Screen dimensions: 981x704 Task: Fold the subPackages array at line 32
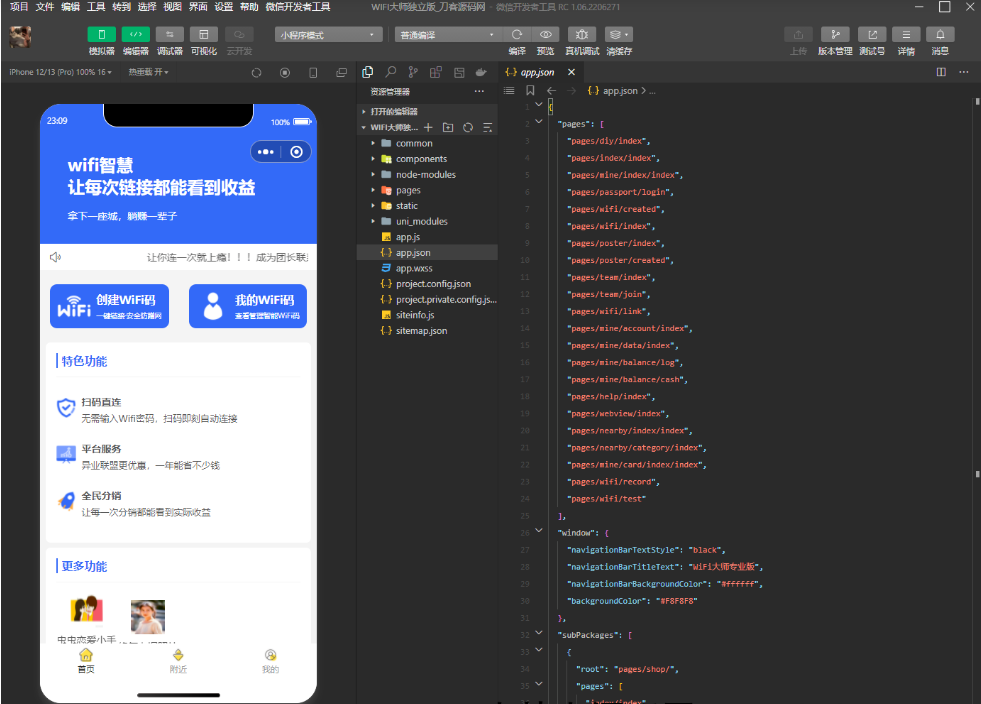point(539,633)
